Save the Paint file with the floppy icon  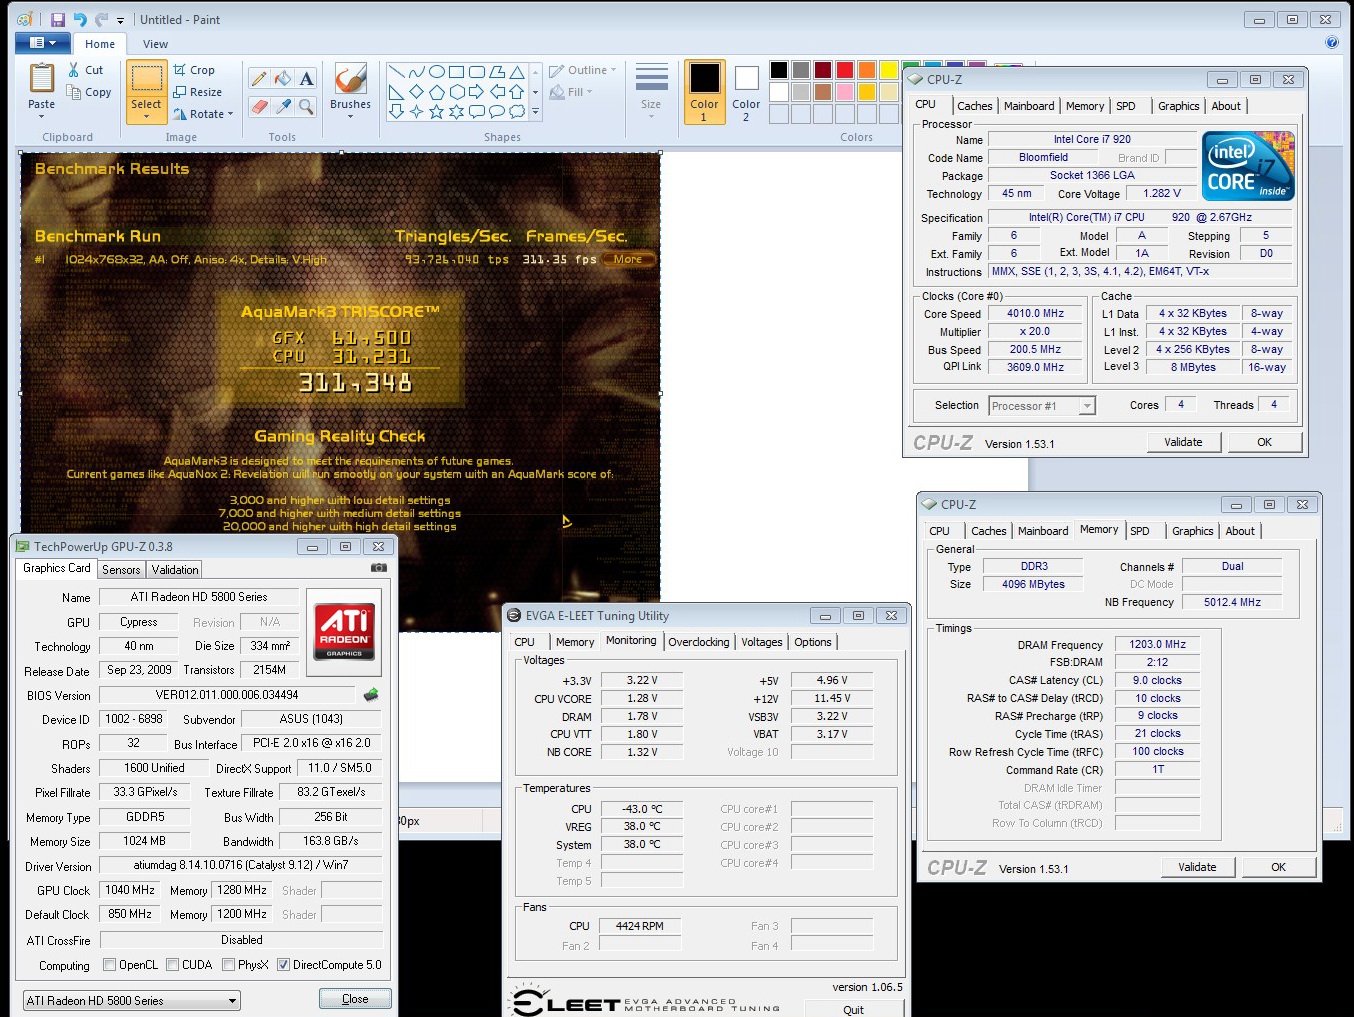(x=57, y=19)
